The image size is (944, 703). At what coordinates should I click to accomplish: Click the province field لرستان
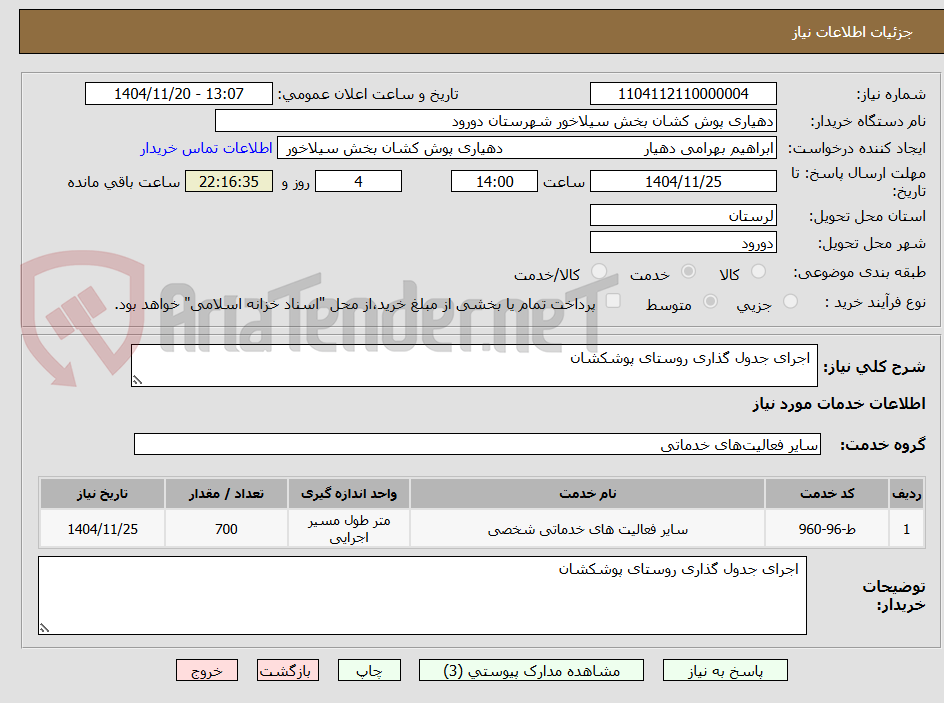(683, 215)
